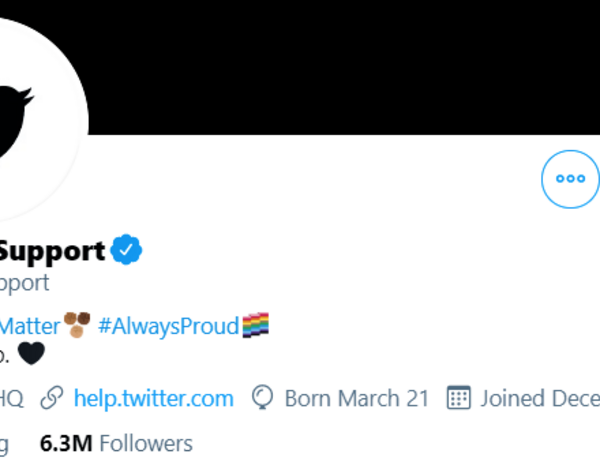Click the raised fists emoji
Viewport: 600px width, 469px height.
78,324
